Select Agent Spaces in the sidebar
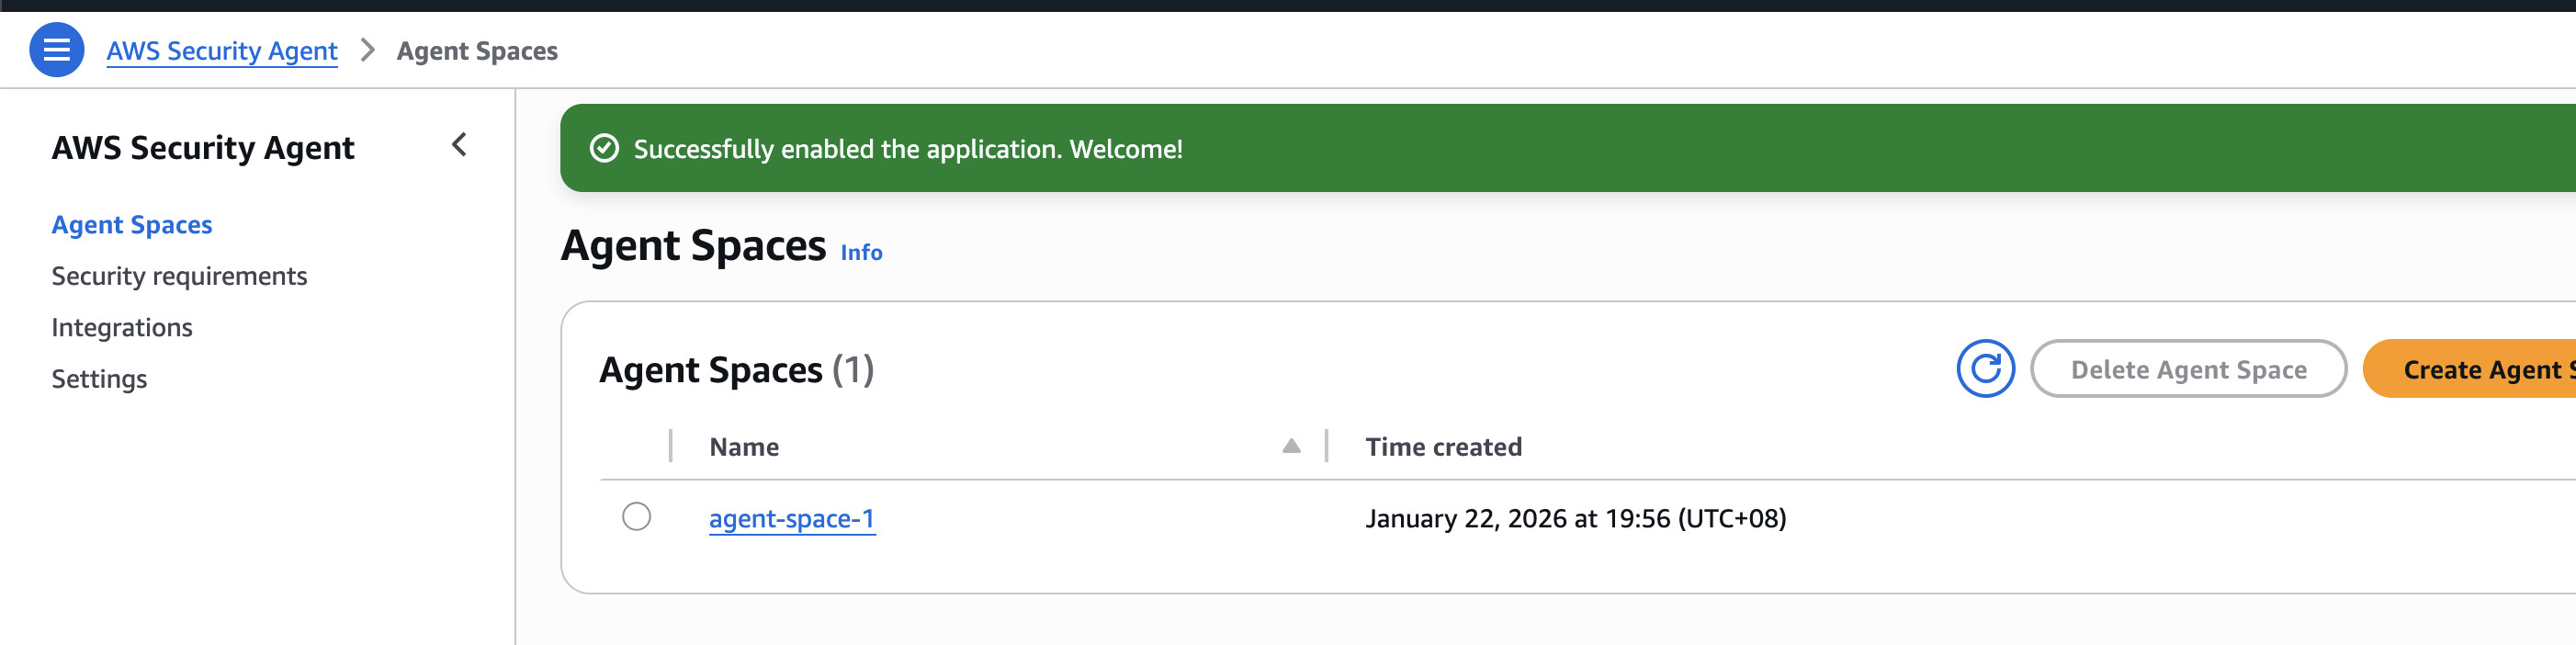Image resolution: width=2576 pixels, height=645 pixels. coord(132,225)
